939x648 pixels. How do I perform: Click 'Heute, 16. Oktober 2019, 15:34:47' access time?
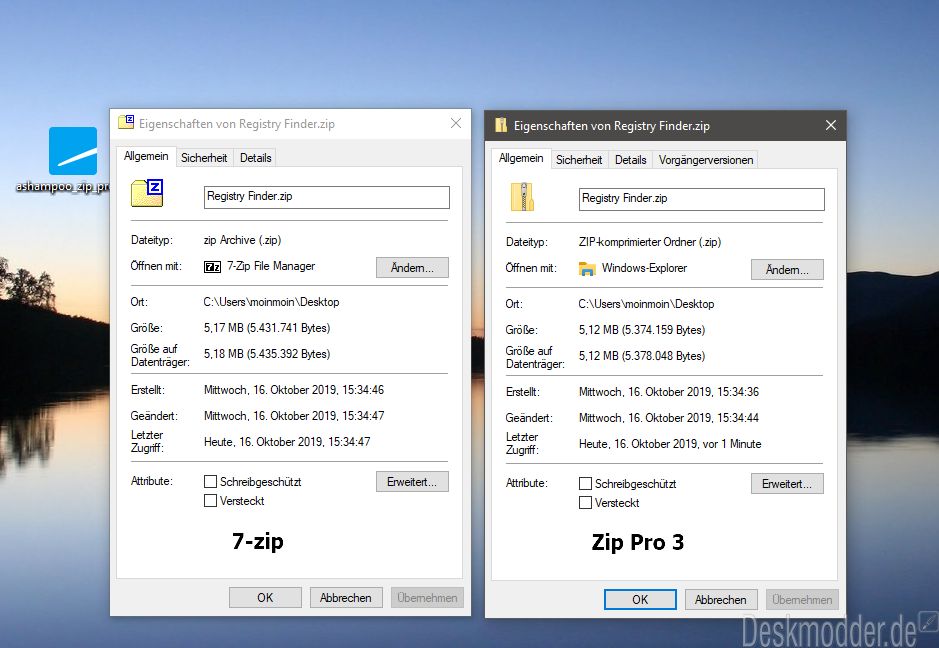click(x=287, y=442)
